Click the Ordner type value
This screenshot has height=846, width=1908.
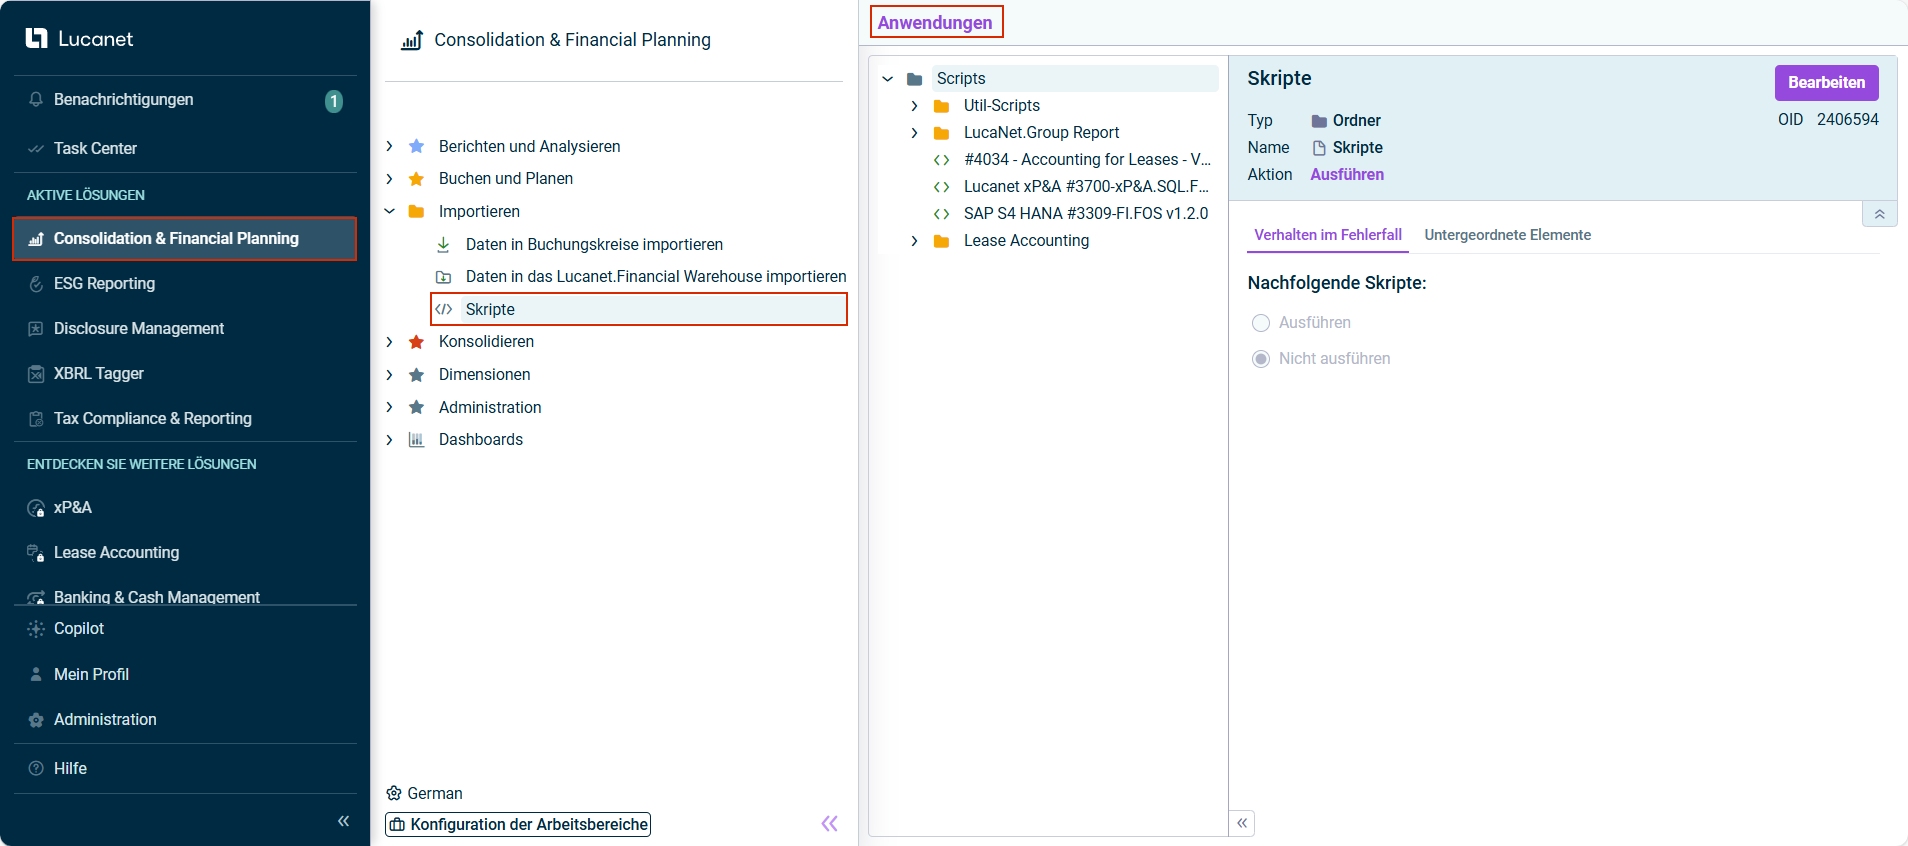[1356, 121]
